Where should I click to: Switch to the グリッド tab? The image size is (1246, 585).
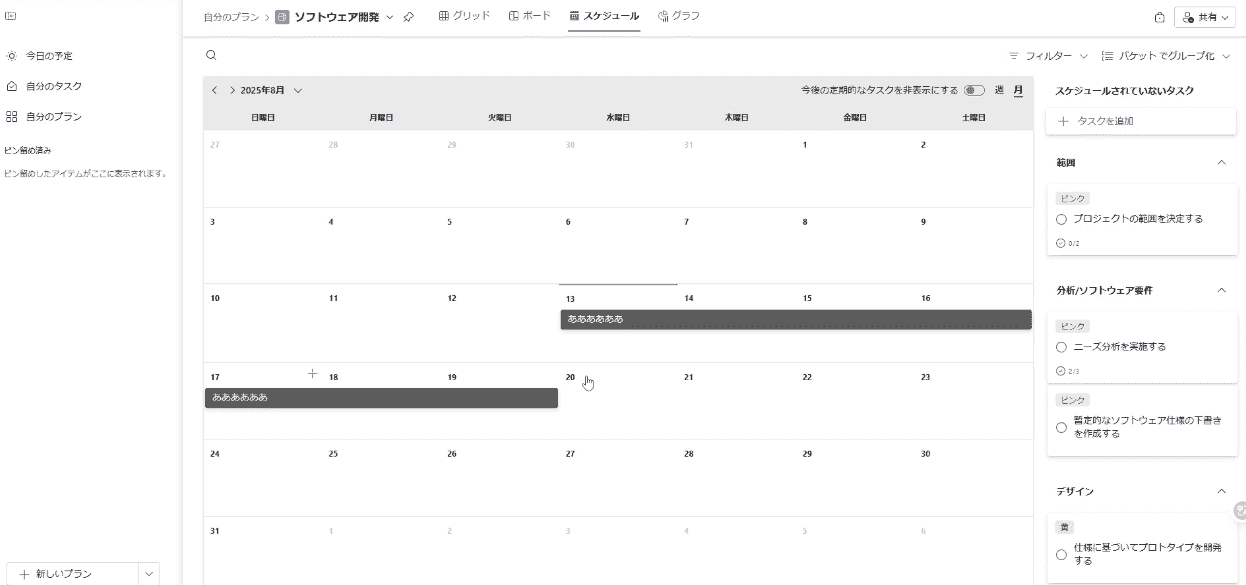pos(465,16)
